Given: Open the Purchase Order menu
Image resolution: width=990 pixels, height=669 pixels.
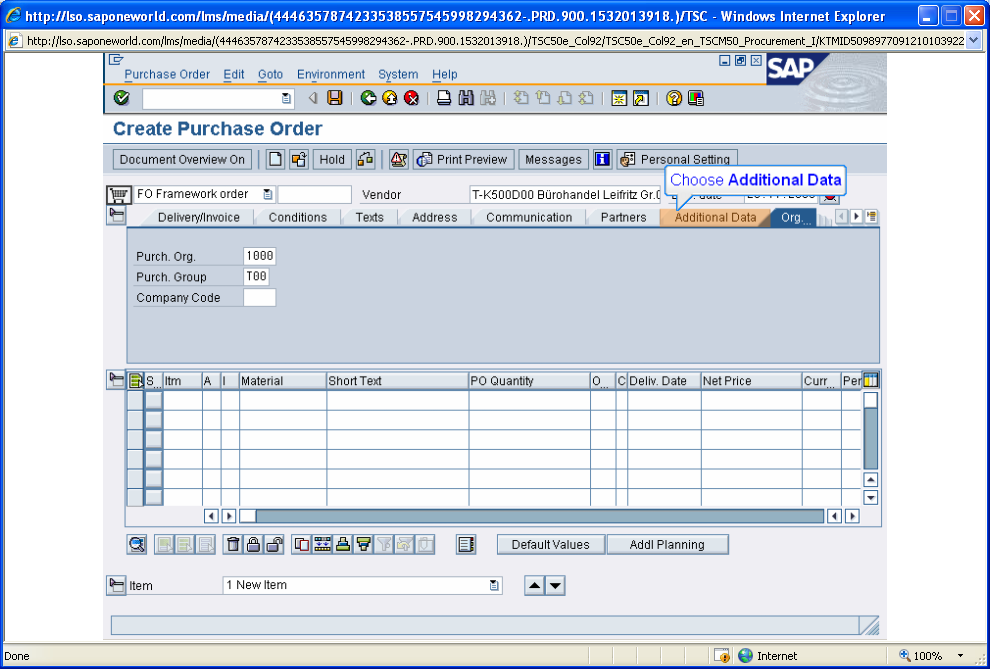Looking at the screenshot, I should [167, 74].
